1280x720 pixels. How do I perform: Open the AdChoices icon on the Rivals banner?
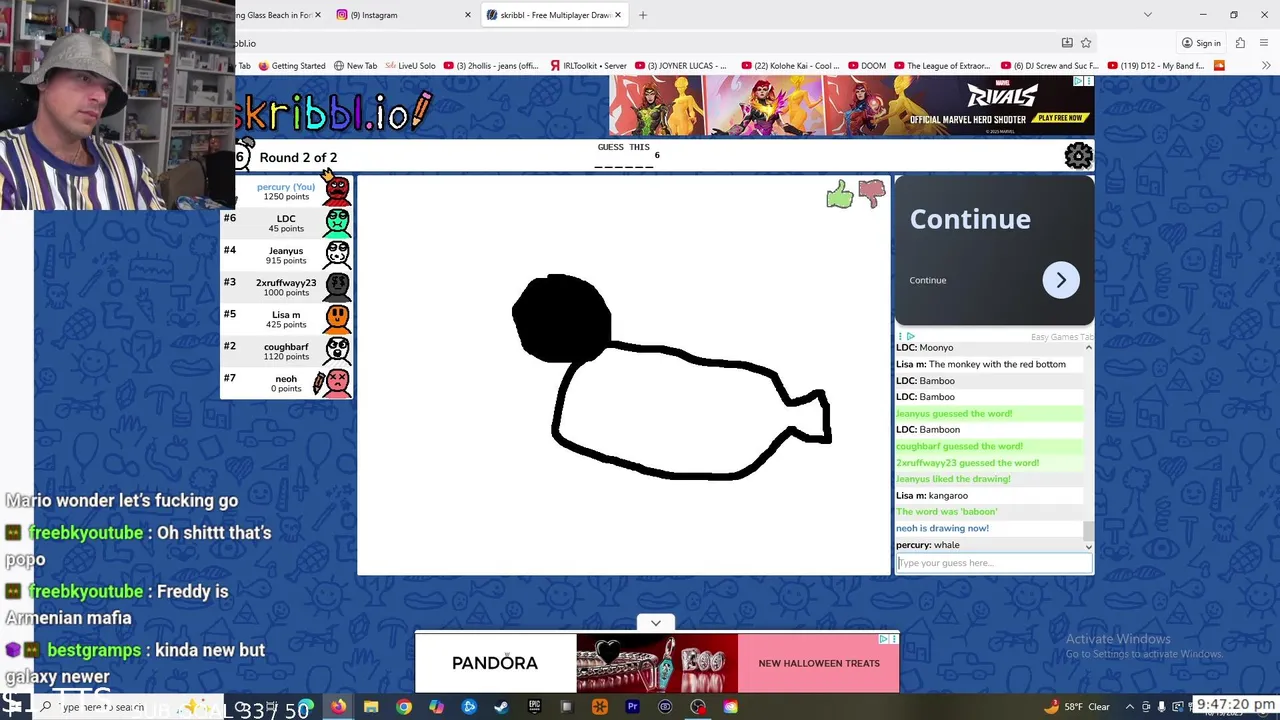pos(1080,81)
